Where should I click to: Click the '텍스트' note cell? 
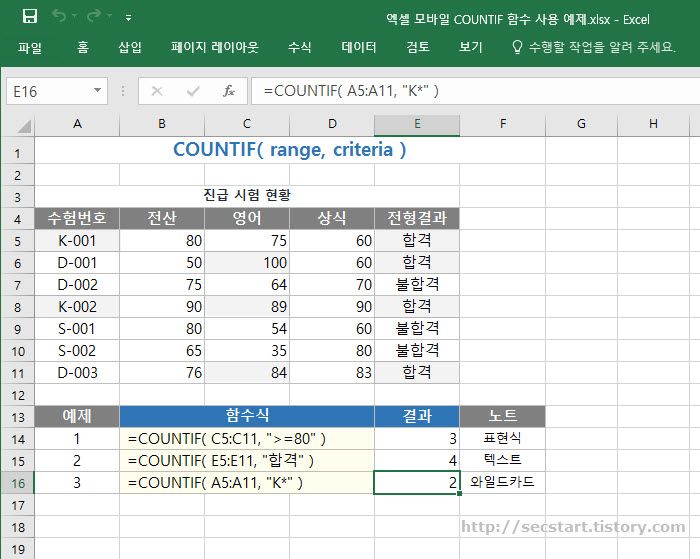coord(502,461)
